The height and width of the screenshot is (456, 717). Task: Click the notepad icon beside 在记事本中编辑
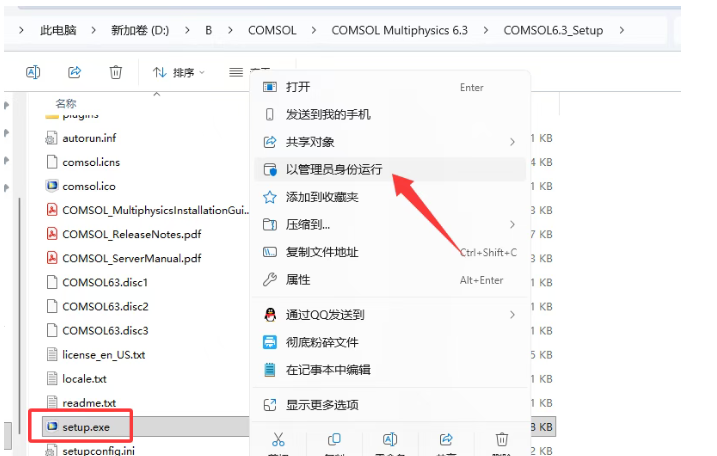coord(270,370)
